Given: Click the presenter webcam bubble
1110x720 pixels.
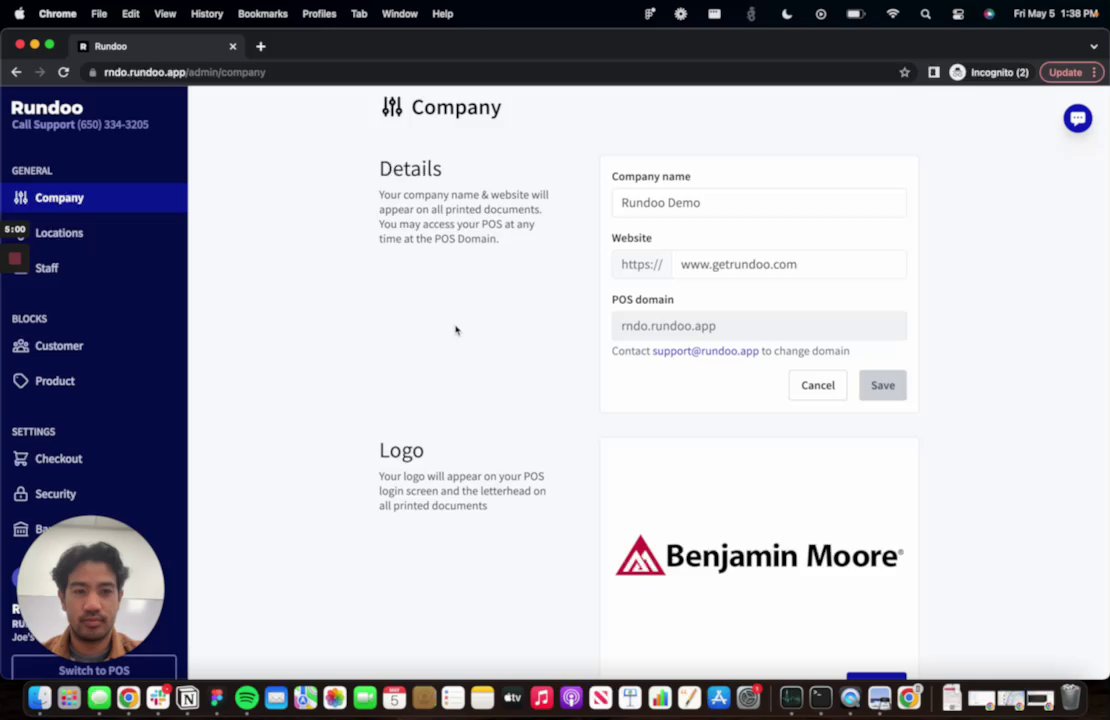Looking at the screenshot, I should pos(91,589).
